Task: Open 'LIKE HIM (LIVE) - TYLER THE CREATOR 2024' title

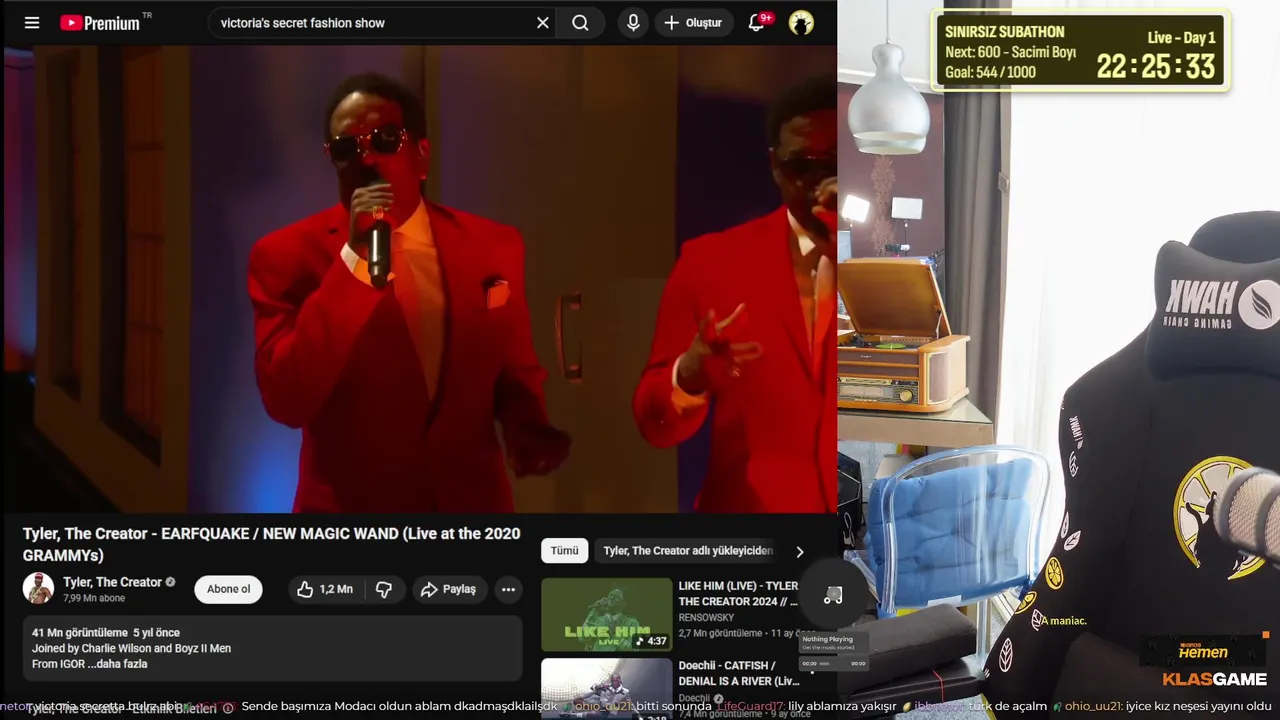Action: (x=738, y=593)
